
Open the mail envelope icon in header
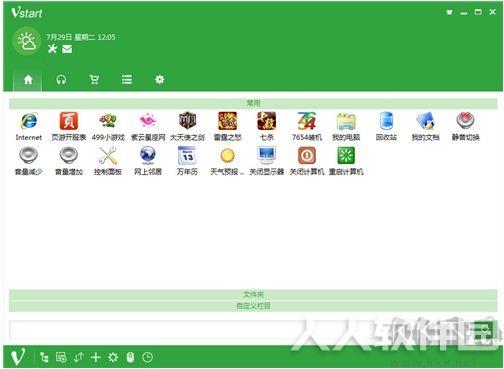click(67, 49)
